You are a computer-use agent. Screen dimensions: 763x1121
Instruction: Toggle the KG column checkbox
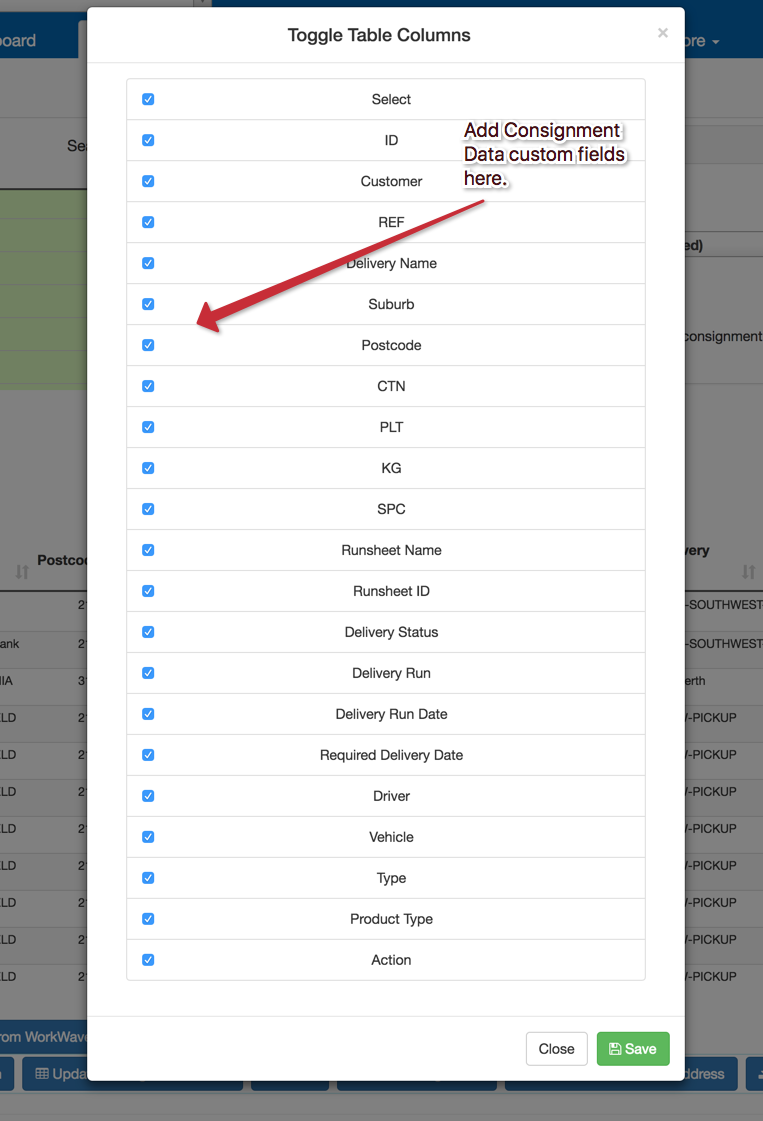(x=148, y=468)
